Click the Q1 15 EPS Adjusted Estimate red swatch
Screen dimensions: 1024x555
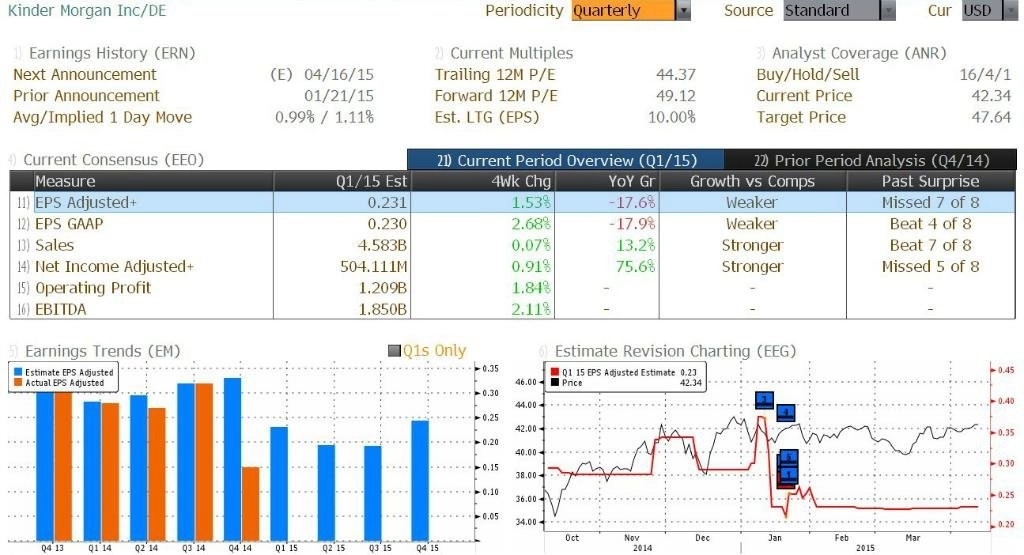555,372
